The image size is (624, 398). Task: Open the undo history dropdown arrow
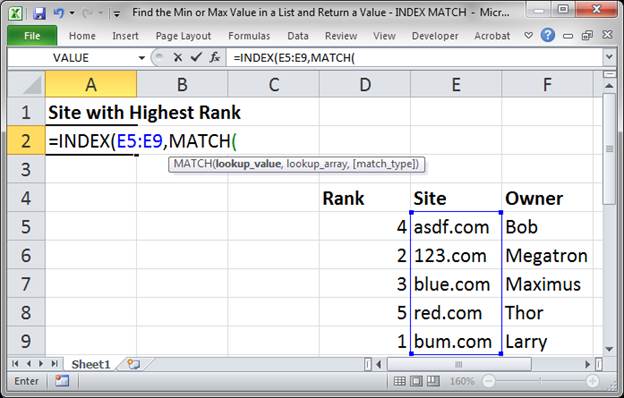pos(72,13)
